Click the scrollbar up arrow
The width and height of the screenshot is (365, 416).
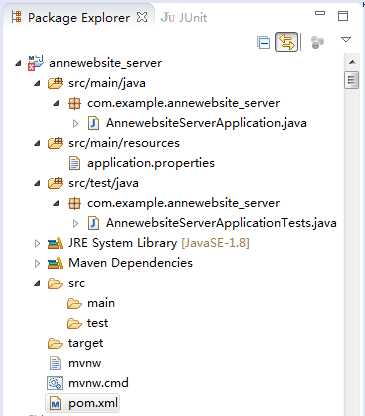click(352, 62)
